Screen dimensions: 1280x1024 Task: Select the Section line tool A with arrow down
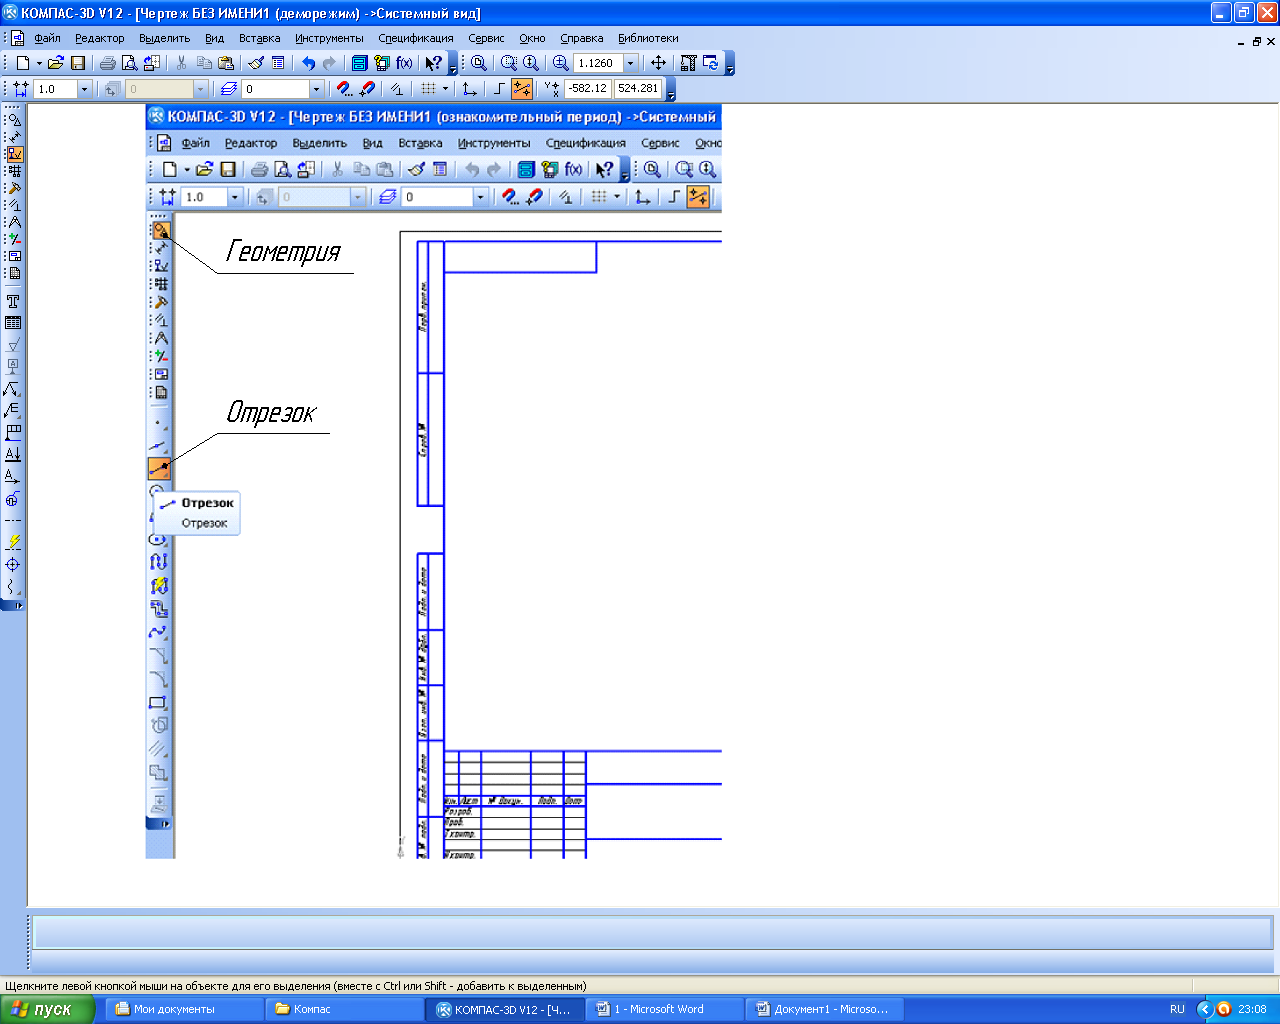13,455
